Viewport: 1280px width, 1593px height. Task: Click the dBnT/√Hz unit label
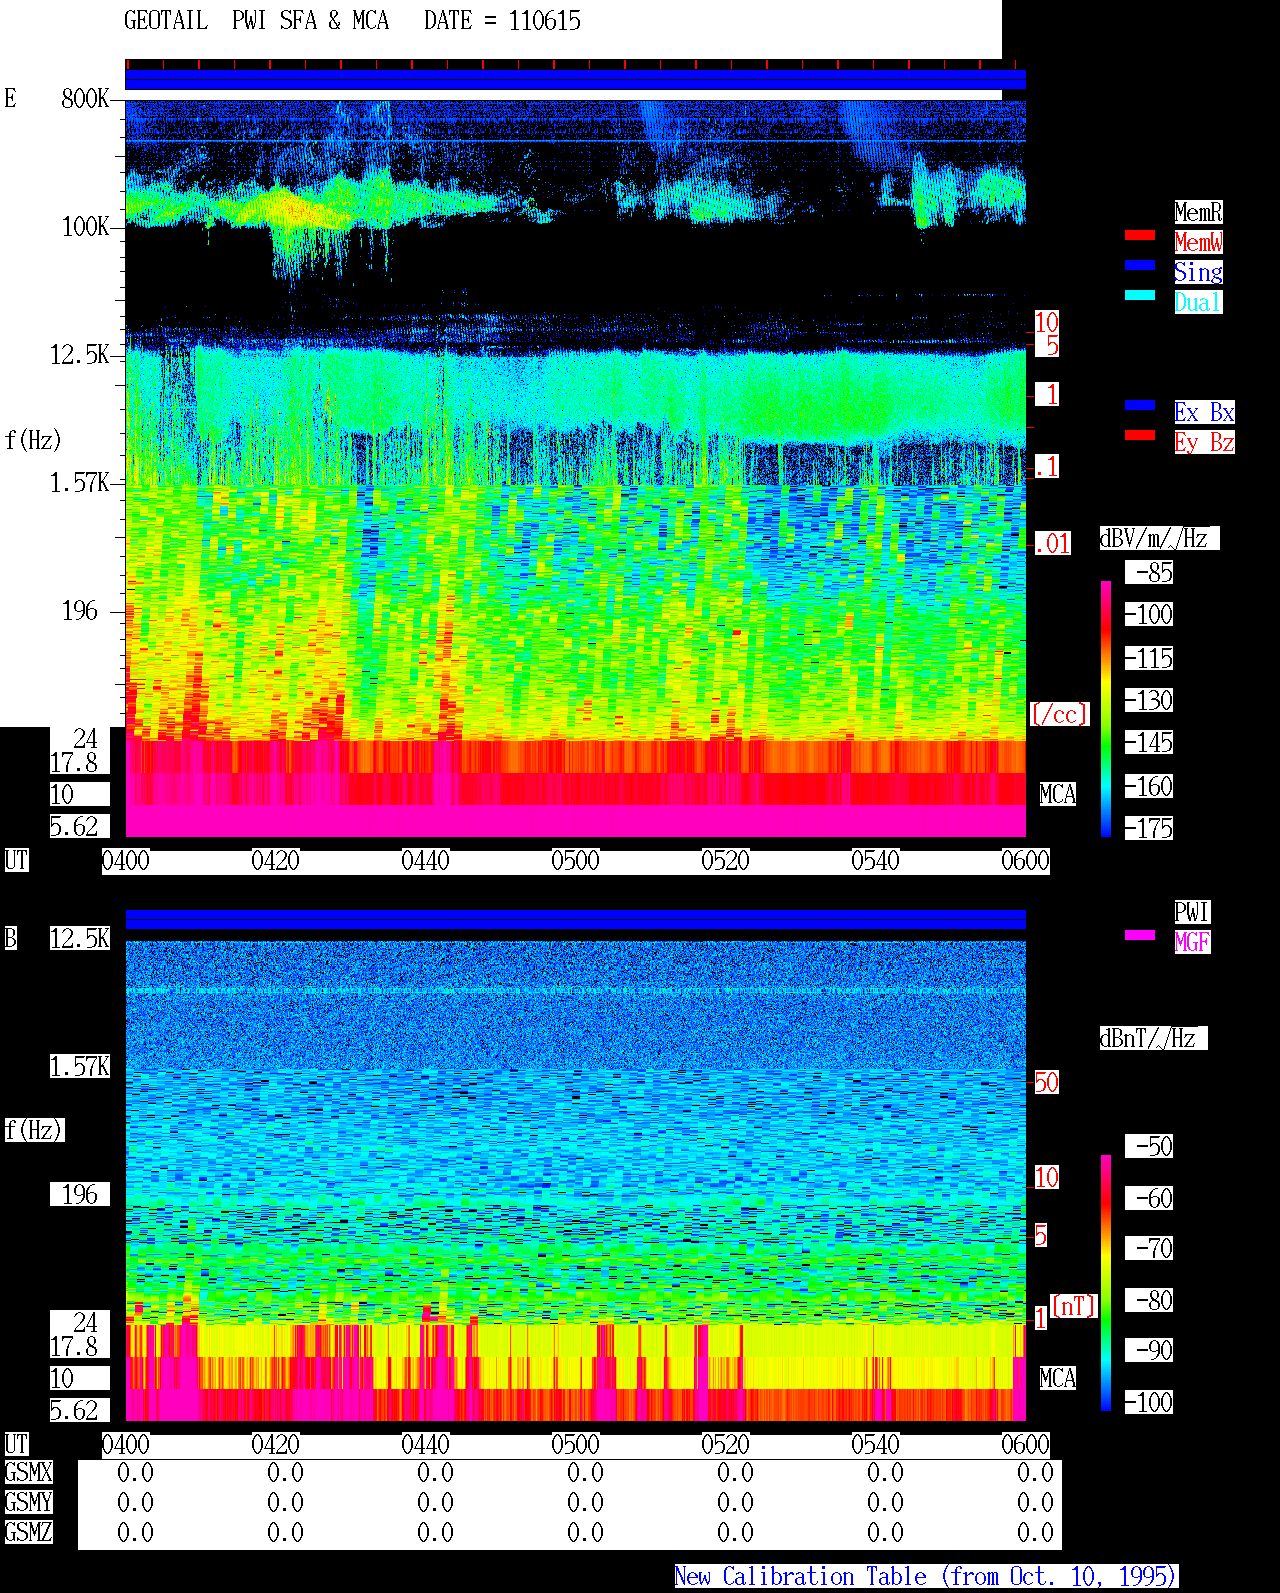[1153, 1038]
